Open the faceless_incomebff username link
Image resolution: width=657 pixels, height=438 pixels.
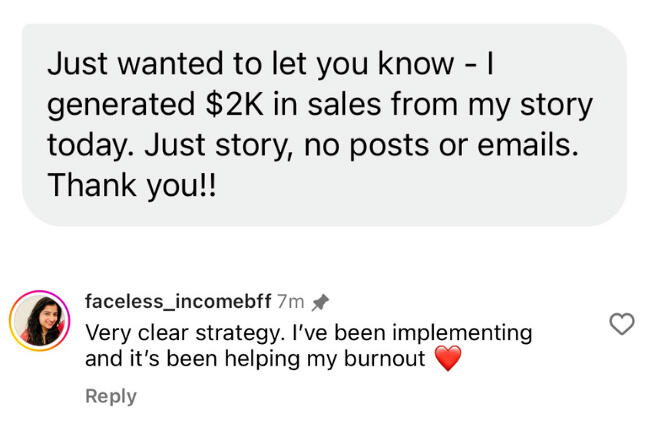pos(178,301)
